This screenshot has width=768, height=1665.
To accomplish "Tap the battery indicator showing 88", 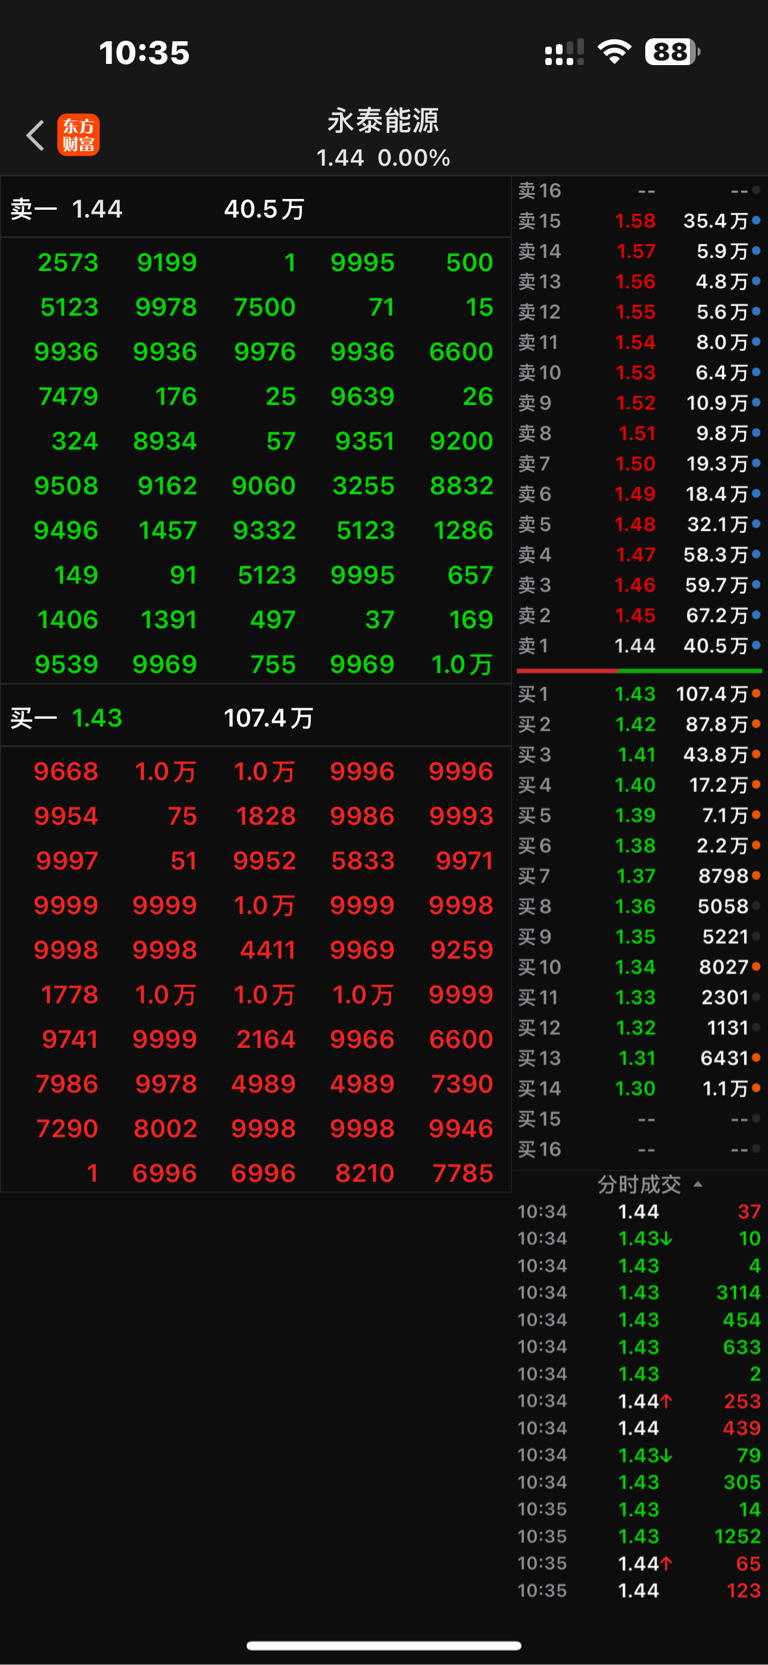I will [672, 52].
